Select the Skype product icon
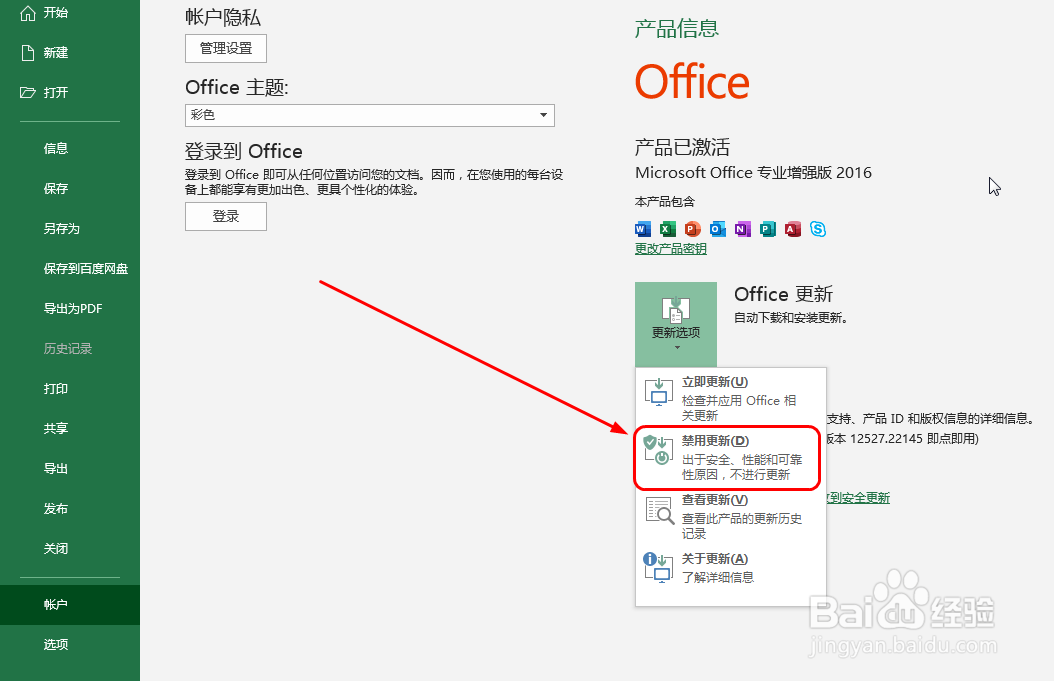Screen dimensions: 1054x681 tap(817, 229)
